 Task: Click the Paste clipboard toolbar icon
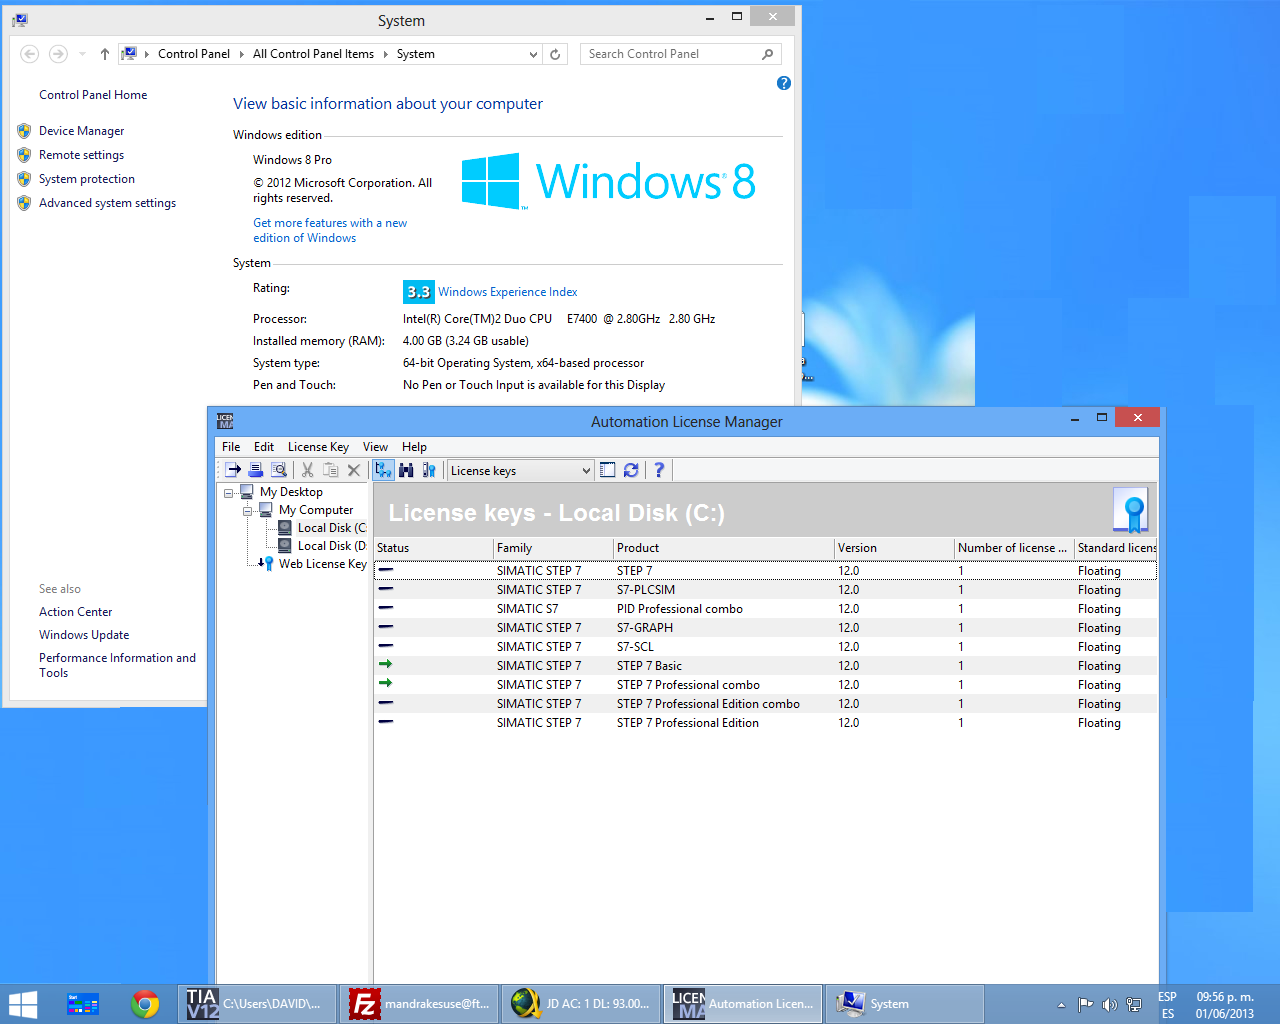[331, 470]
